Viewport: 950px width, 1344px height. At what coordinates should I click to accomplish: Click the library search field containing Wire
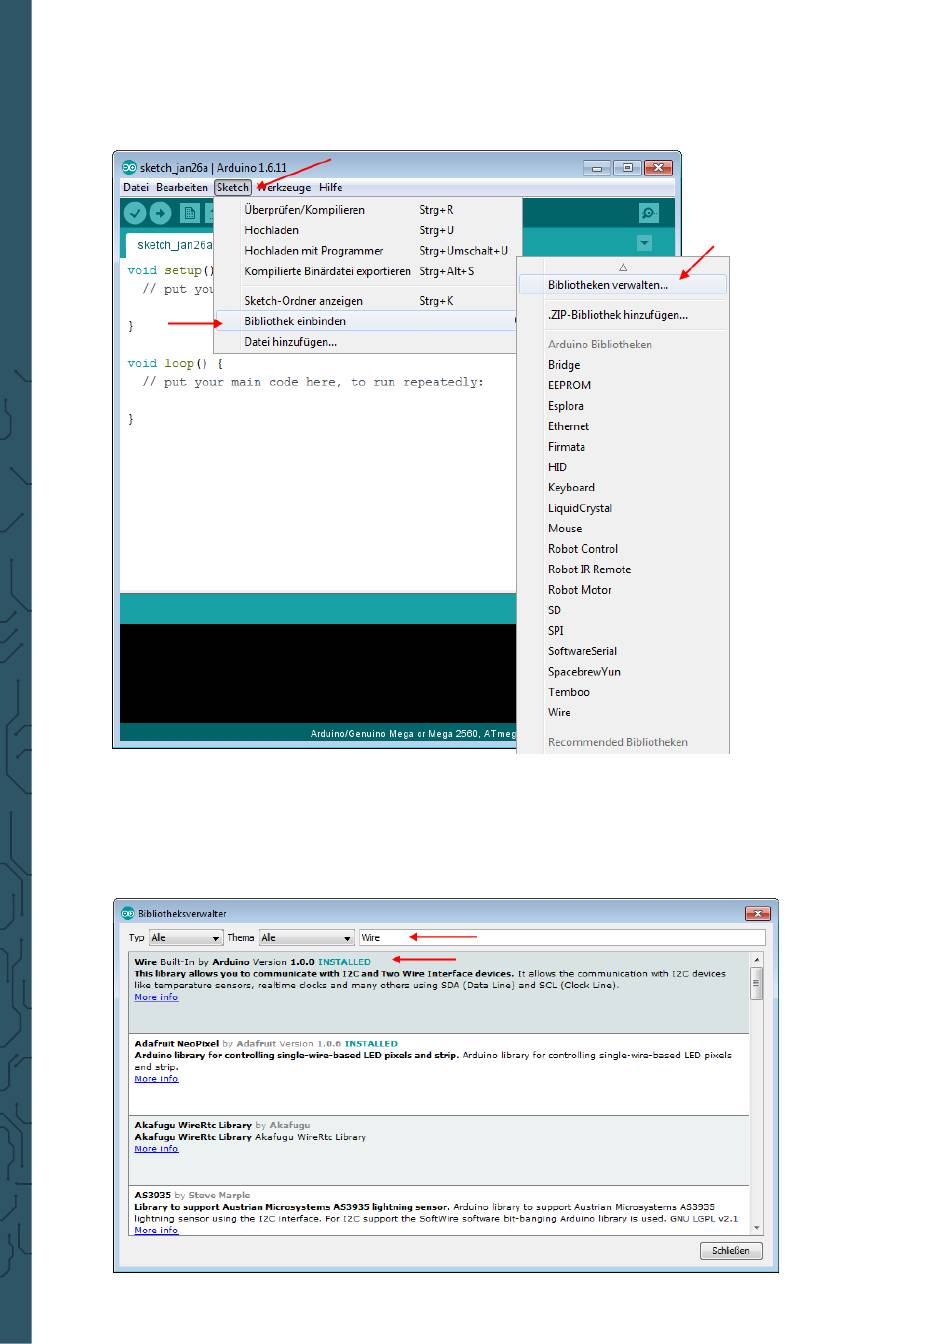(x=562, y=938)
